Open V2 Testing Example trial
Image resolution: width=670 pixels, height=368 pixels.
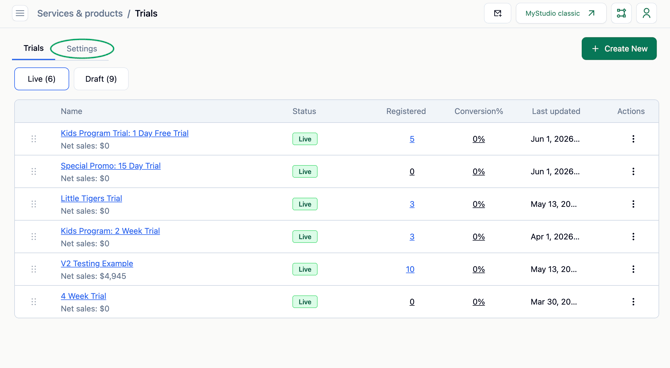click(x=97, y=264)
